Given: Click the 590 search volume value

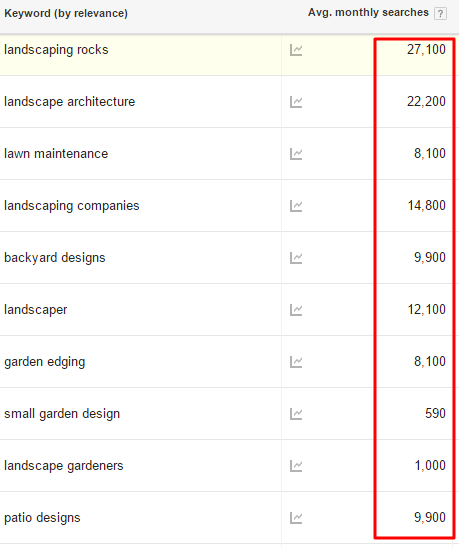Looking at the screenshot, I should click(435, 413).
